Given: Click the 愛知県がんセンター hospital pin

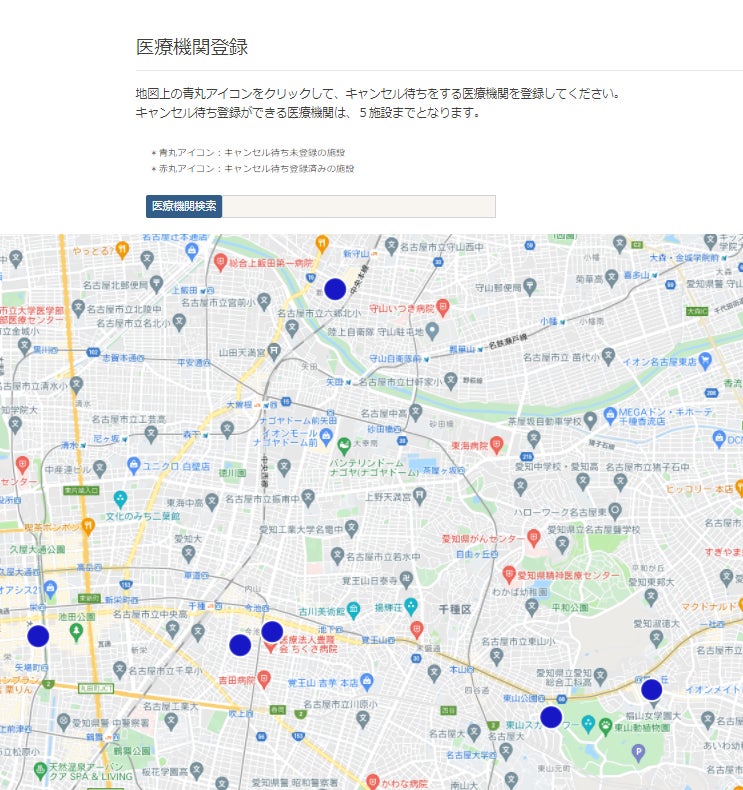Looking at the screenshot, I should [x=533, y=538].
